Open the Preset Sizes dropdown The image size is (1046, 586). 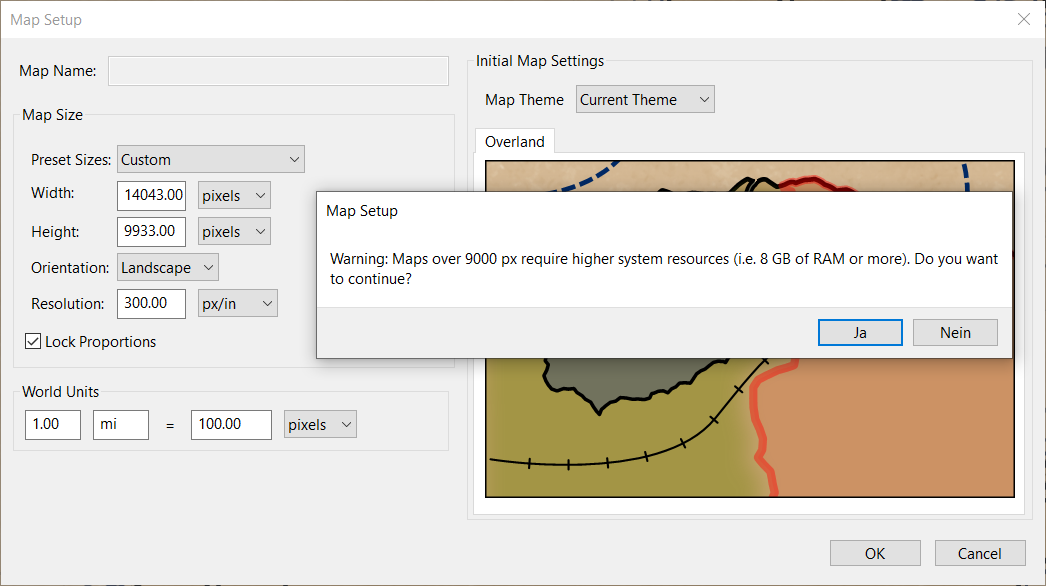[x=210, y=158]
